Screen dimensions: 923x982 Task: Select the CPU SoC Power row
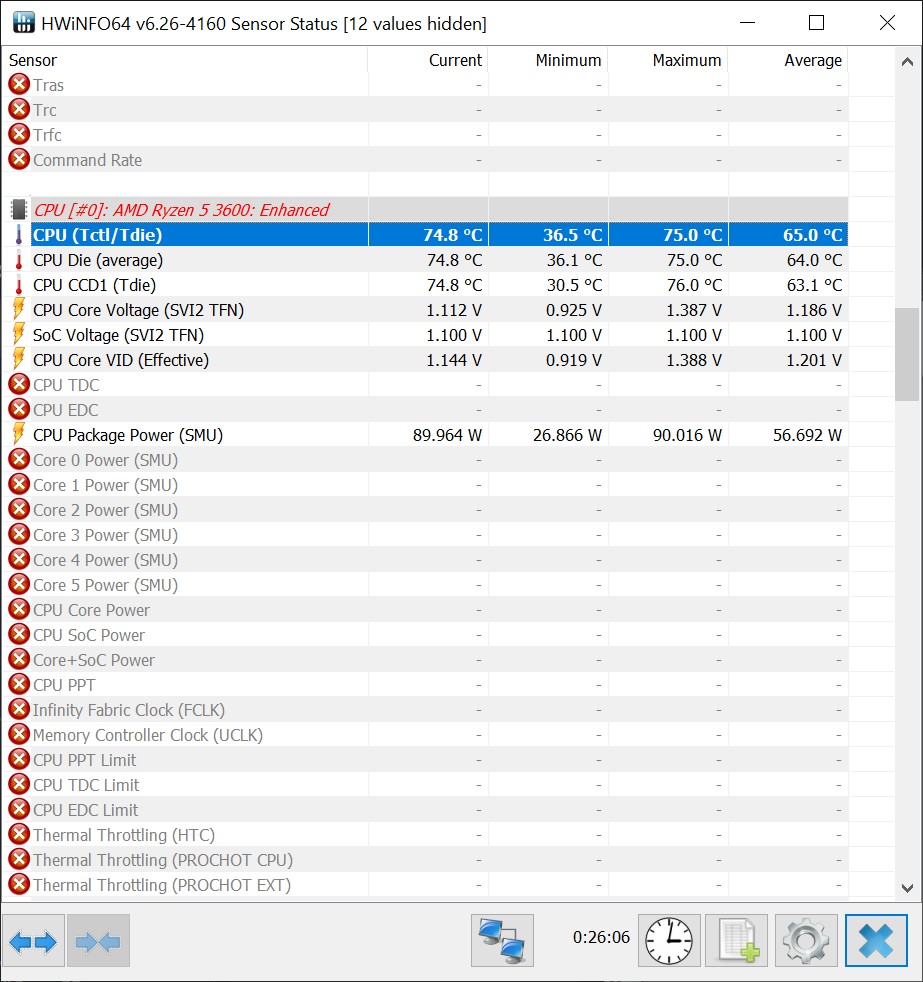[425, 635]
